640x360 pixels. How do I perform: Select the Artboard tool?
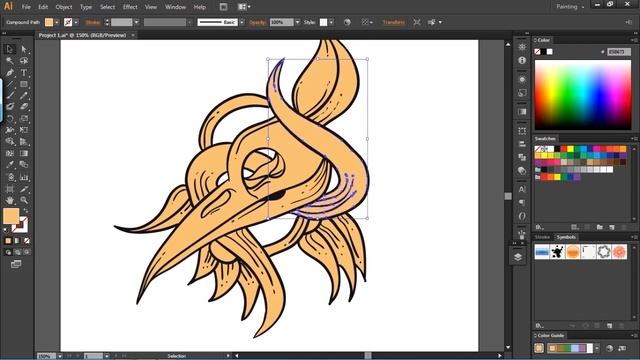[x=10, y=189]
